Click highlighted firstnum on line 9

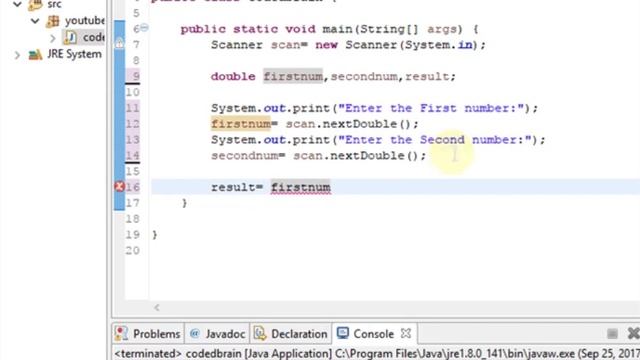pos(293,76)
